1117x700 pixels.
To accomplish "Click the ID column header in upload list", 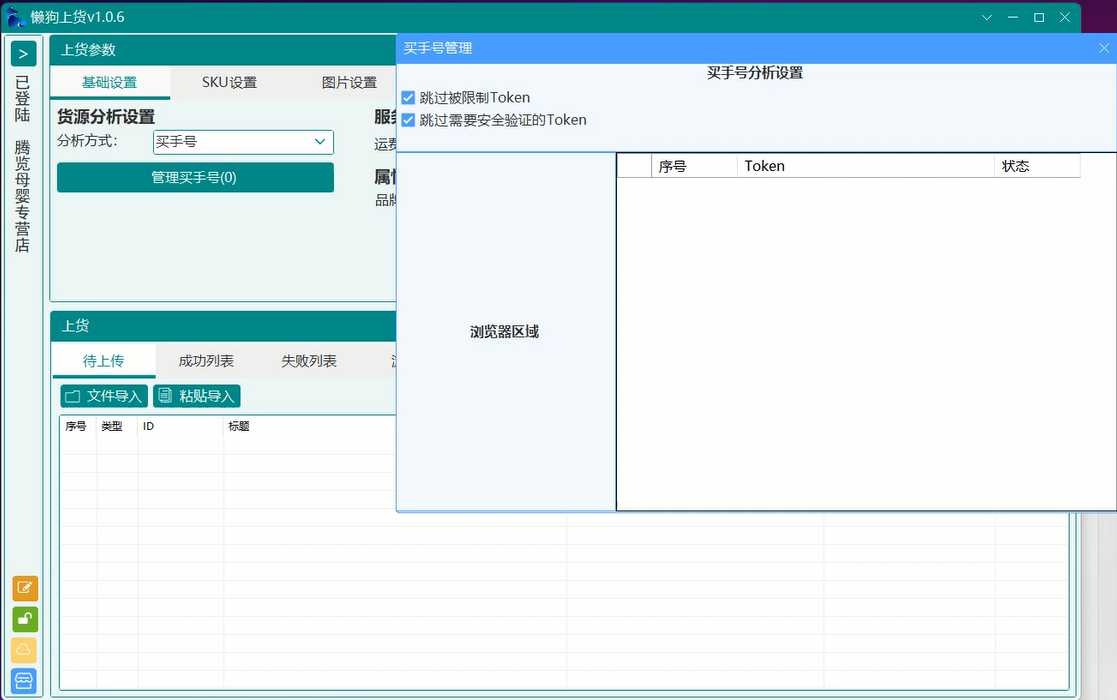I will (180, 427).
